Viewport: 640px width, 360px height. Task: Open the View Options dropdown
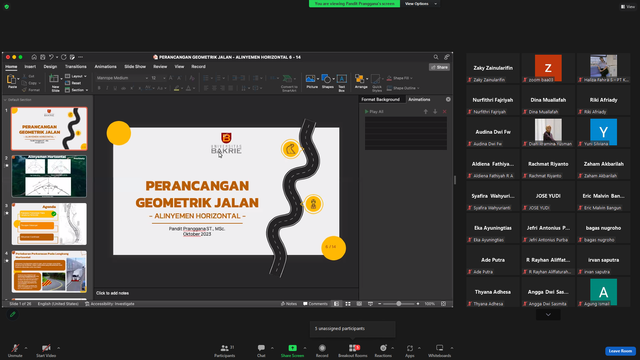420,4
